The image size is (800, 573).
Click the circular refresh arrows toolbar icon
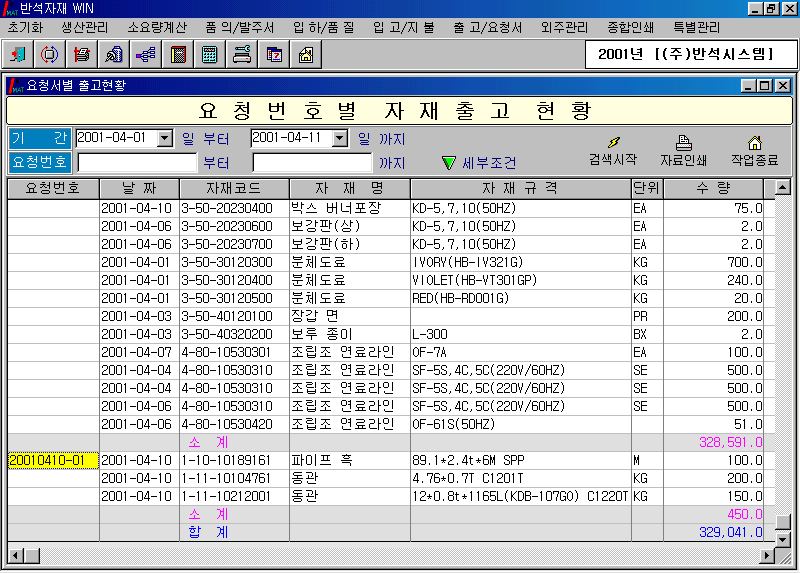pyautogui.click(x=49, y=55)
